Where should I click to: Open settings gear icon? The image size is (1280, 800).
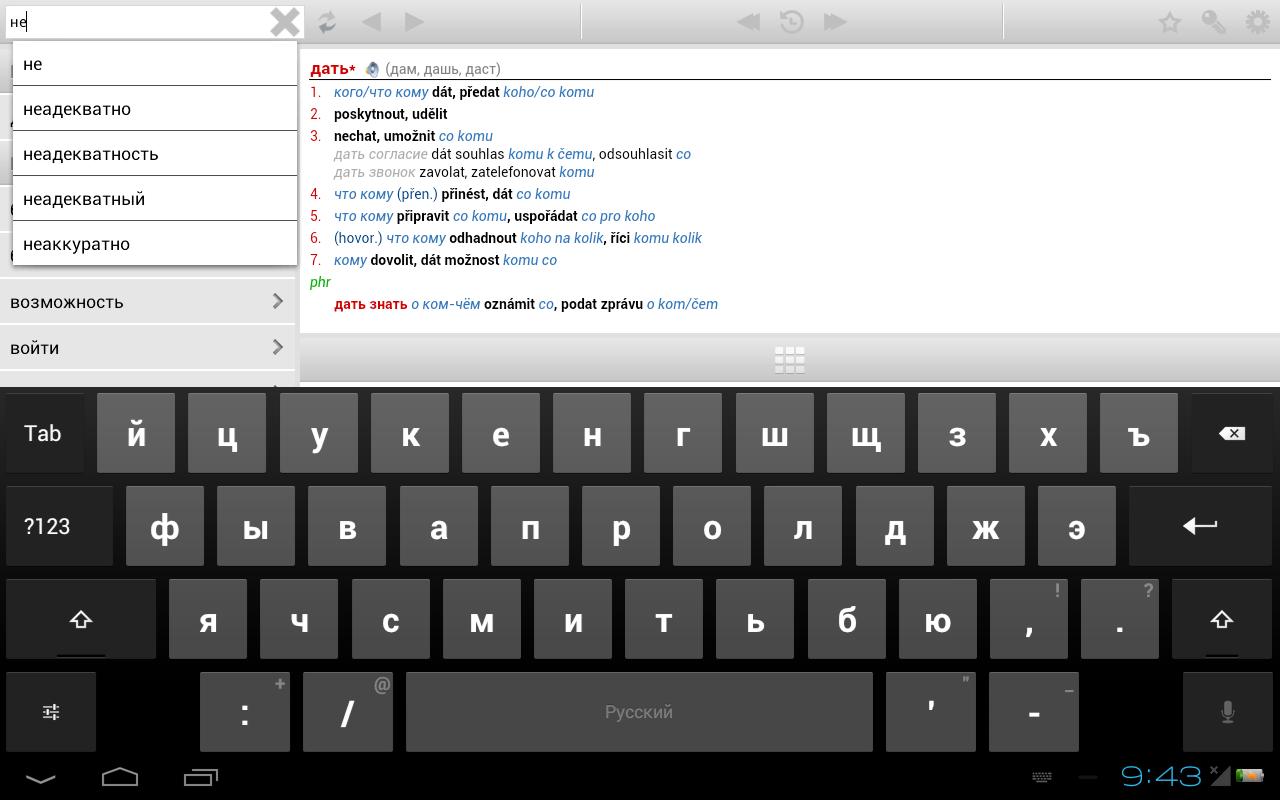click(1257, 22)
